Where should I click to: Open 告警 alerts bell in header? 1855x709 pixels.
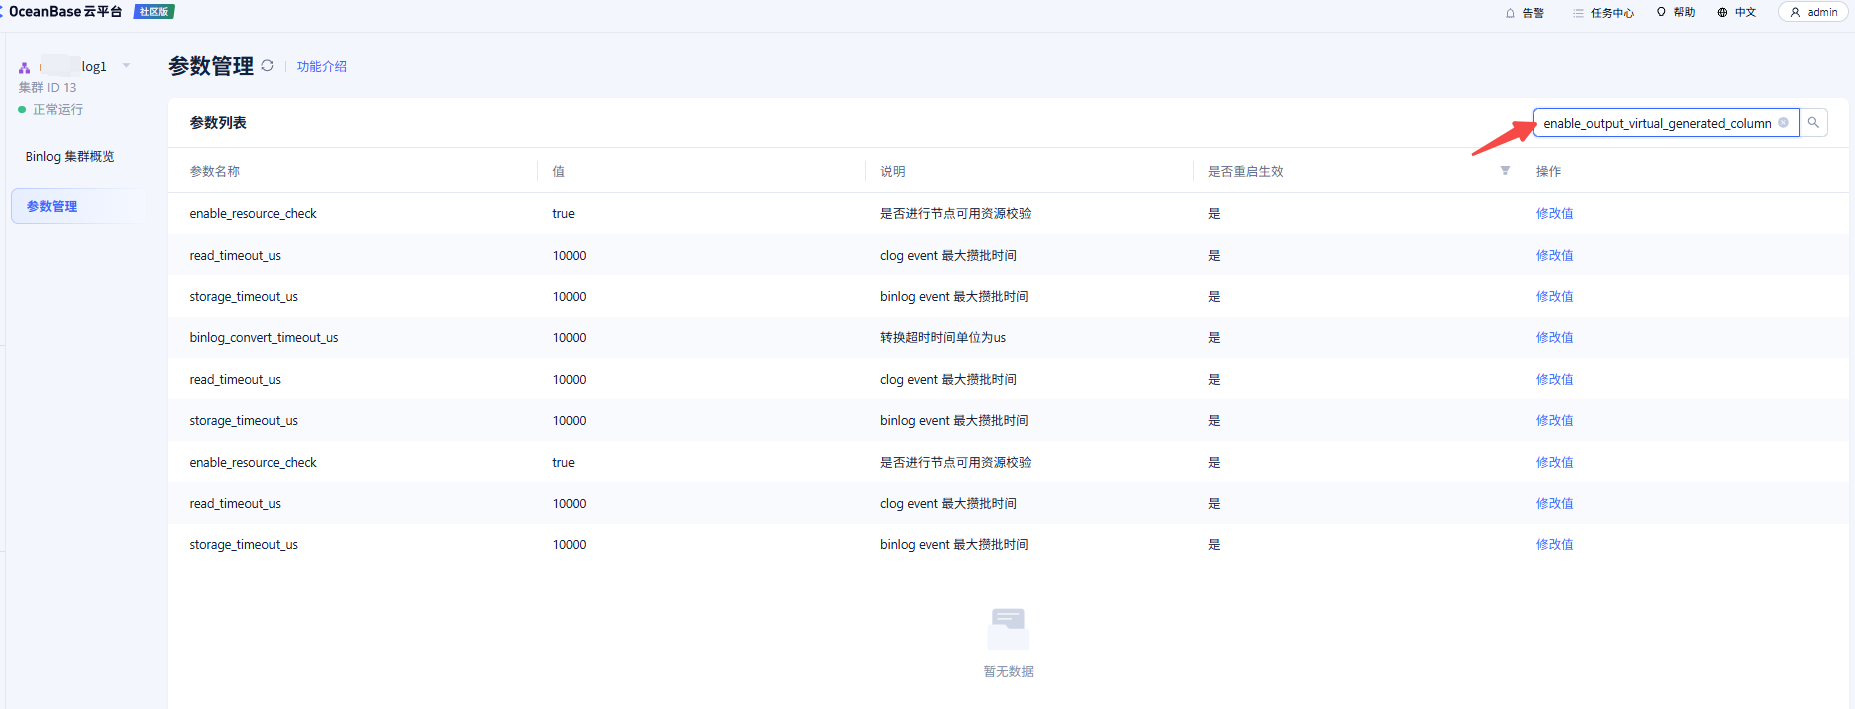tap(1525, 13)
